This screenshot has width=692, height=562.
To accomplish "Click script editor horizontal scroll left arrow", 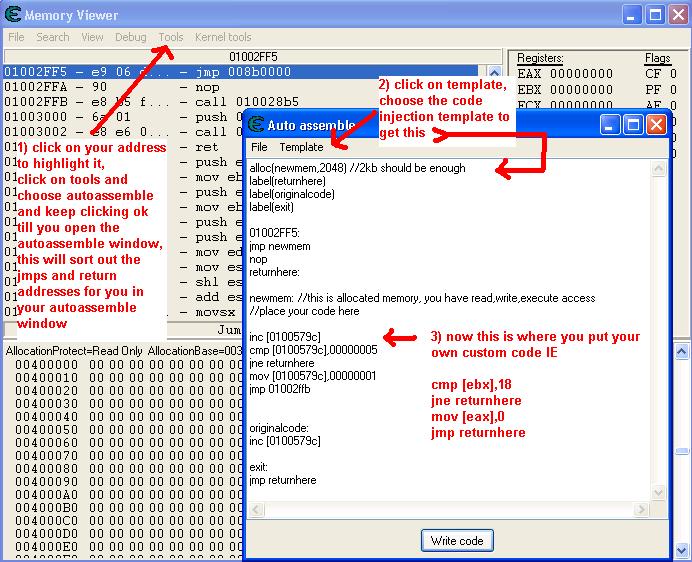I will (x=256, y=509).
